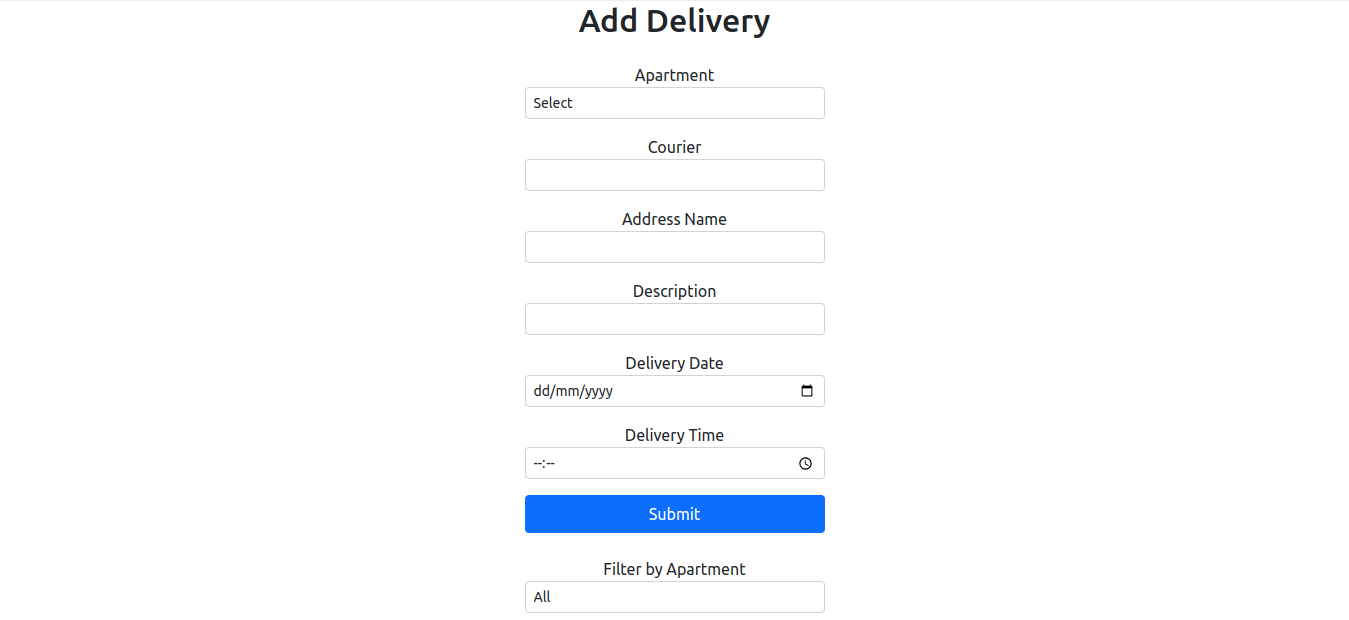This screenshot has width=1349, height=620.
Task: Select the year (yyyy) segment of Delivery Date
Action: tap(598, 391)
